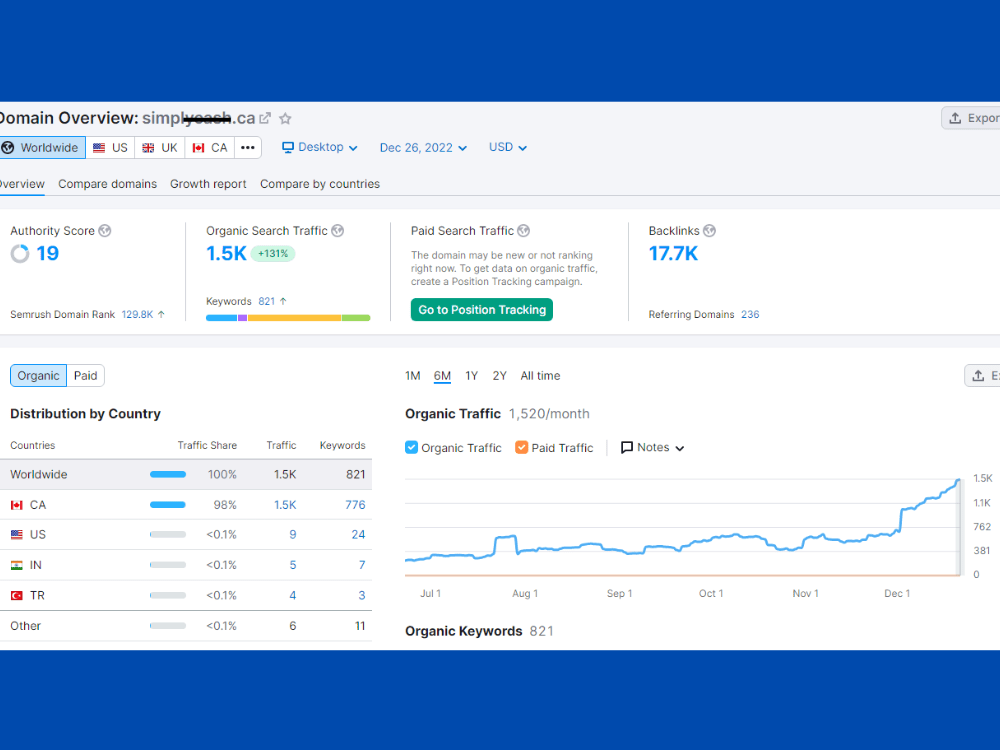This screenshot has width=1000, height=750.
Task: Click the Authority Score ring icon
Action: [x=20, y=254]
